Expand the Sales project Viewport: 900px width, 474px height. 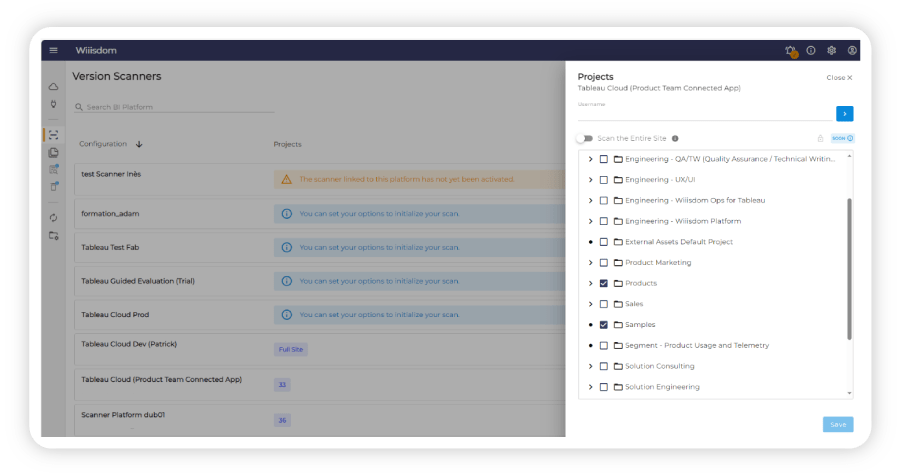pyautogui.click(x=591, y=304)
